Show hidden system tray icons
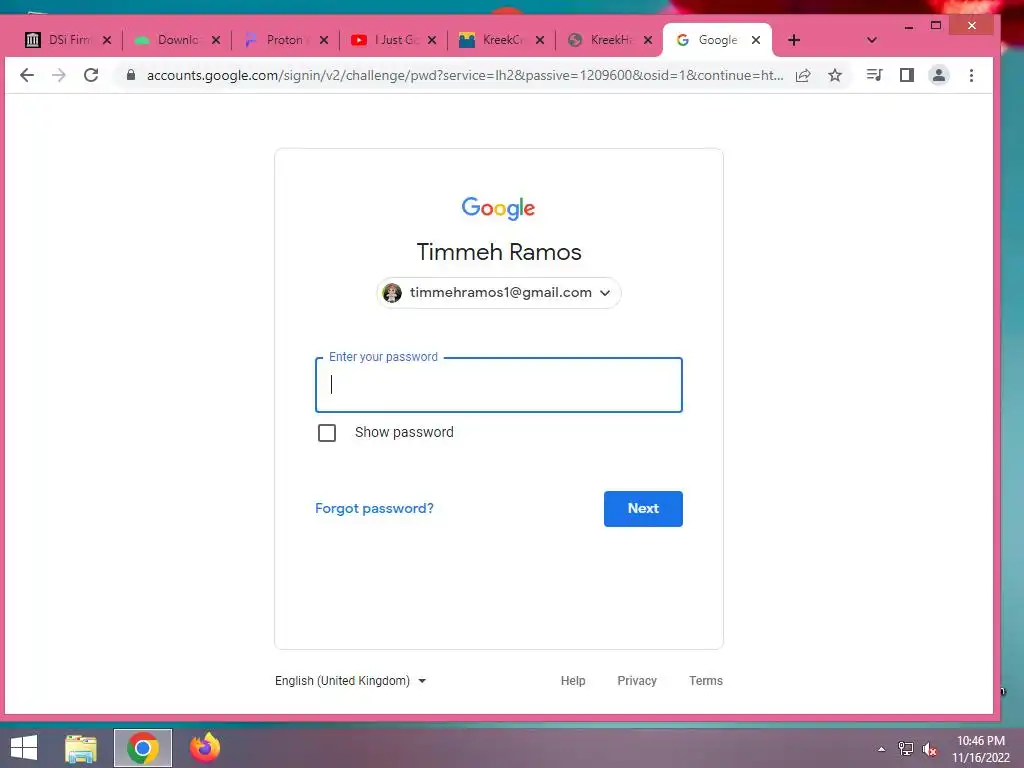Viewport: 1024px width, 768px height. click(882, 749)
